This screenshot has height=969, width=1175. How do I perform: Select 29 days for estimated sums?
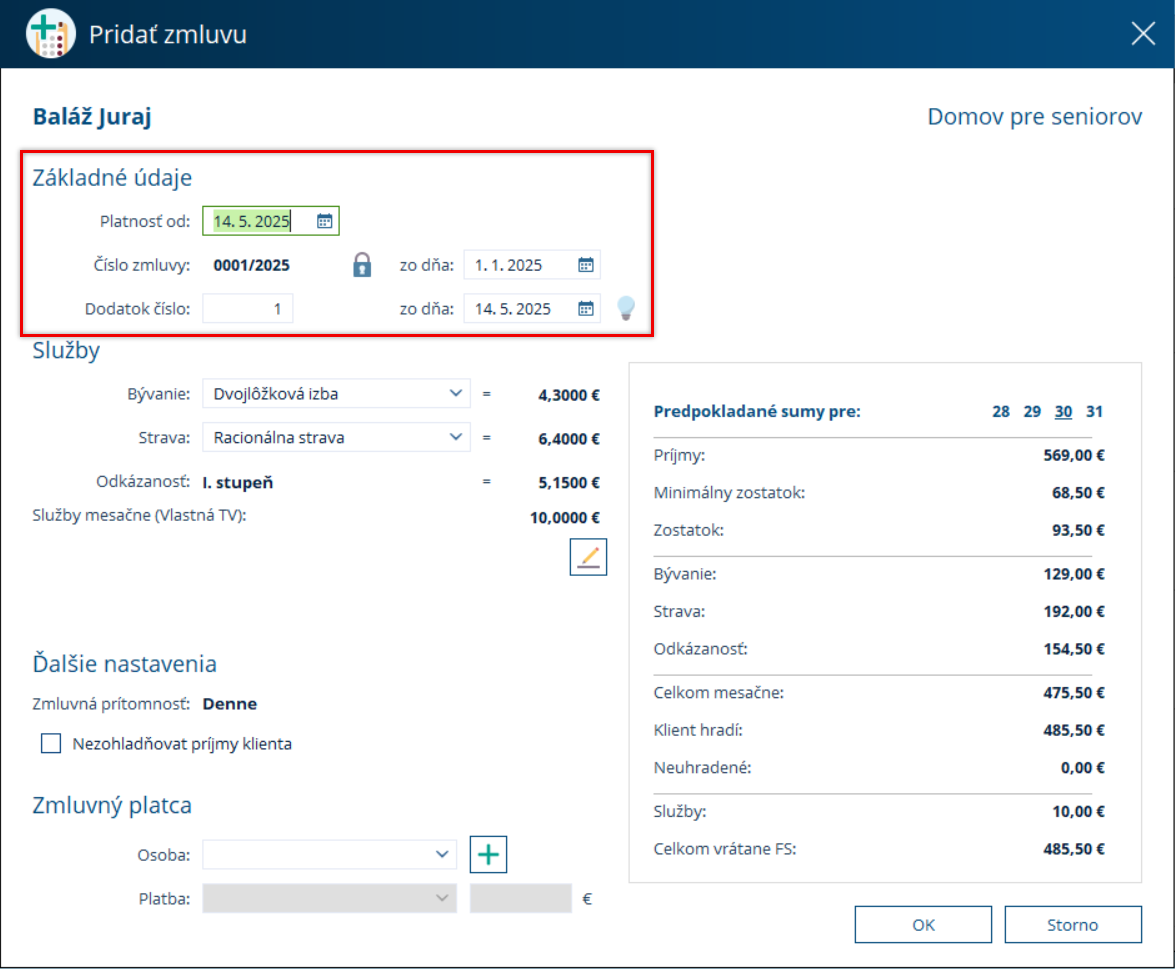1032,411
